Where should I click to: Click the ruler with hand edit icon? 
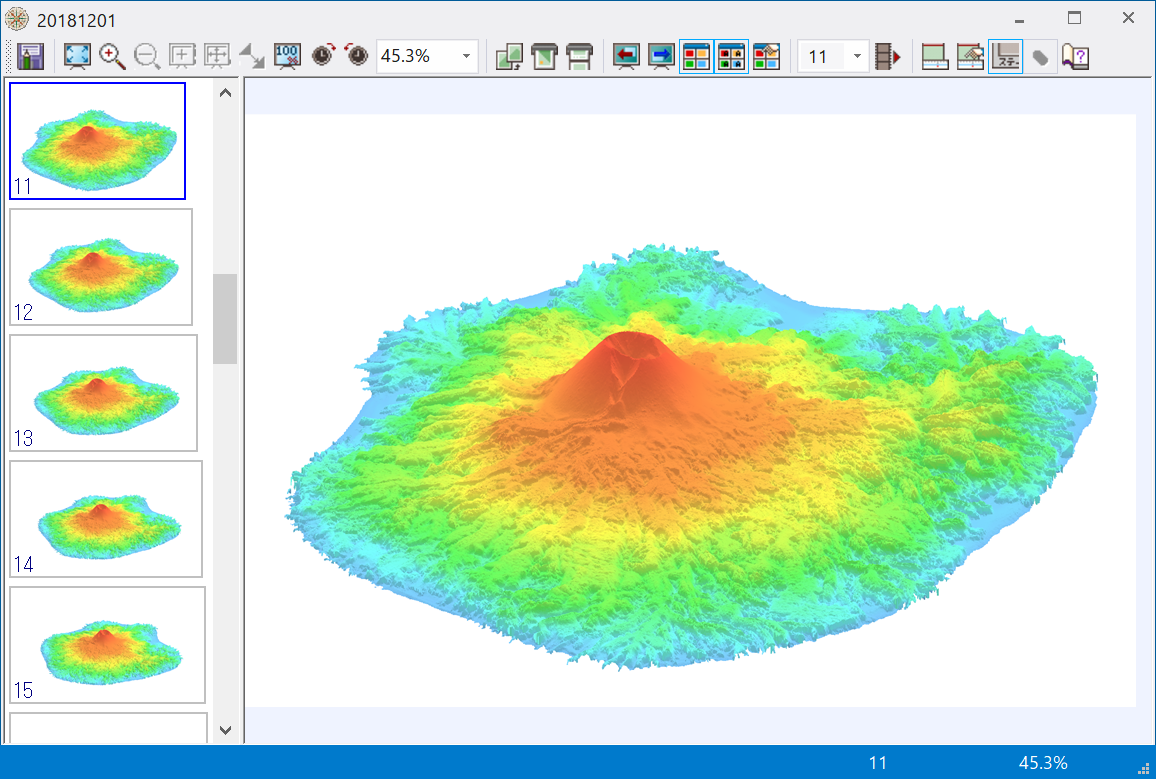(x=970, y=57)
